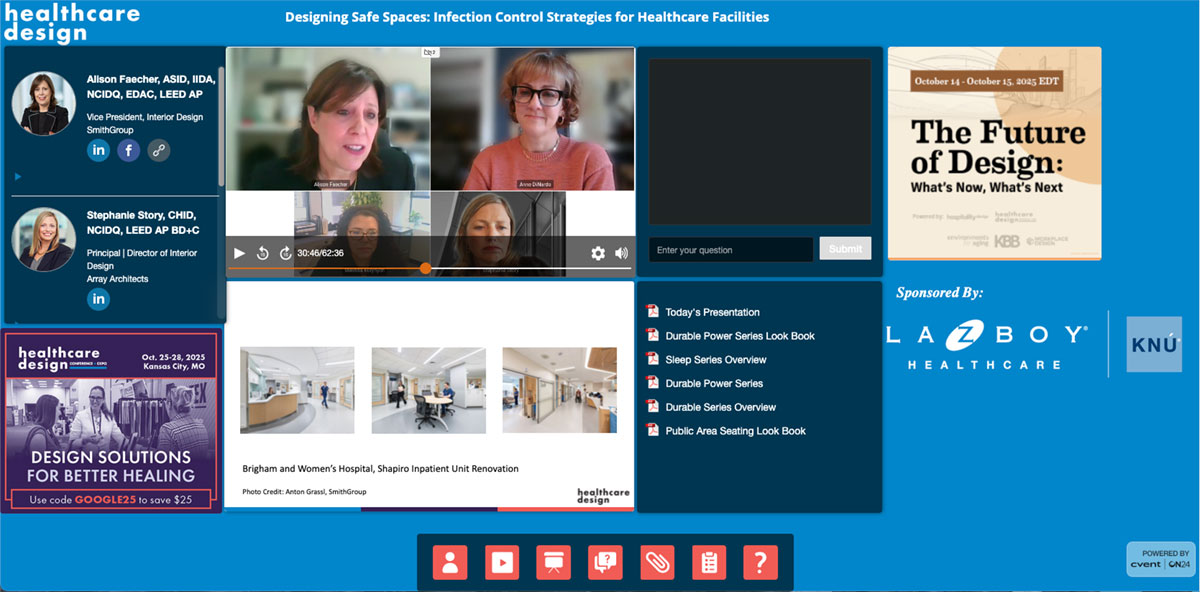Open the slides widget in the dock
Screen dimensions: 1200x592
[x=553, y=562]
